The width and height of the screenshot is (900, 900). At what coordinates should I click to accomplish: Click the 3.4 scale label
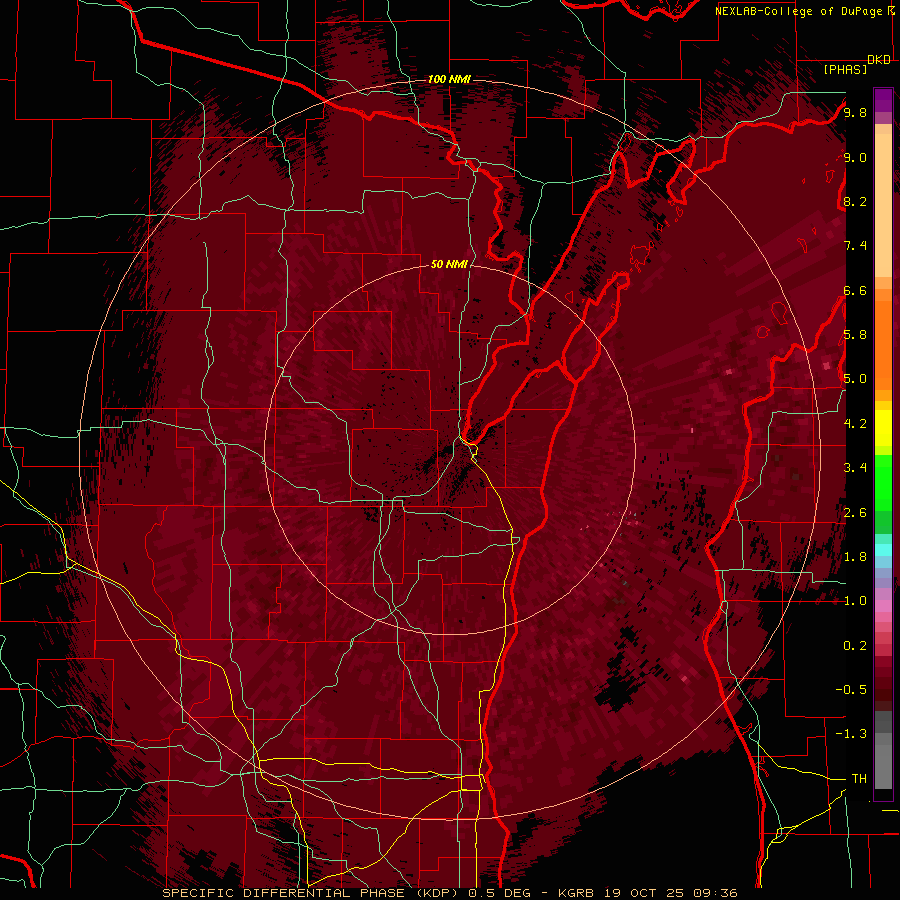pos(855,468)
